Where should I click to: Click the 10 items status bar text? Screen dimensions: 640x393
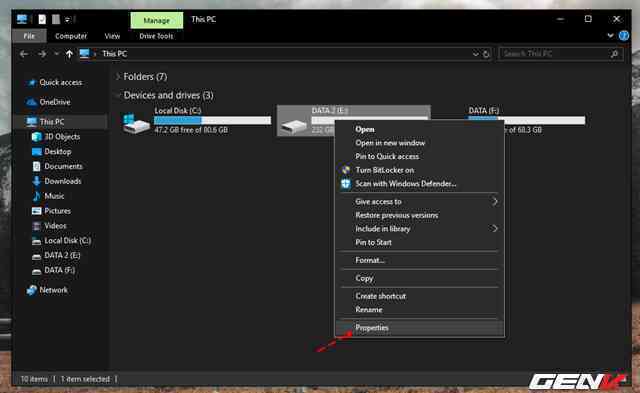(34, 379)
